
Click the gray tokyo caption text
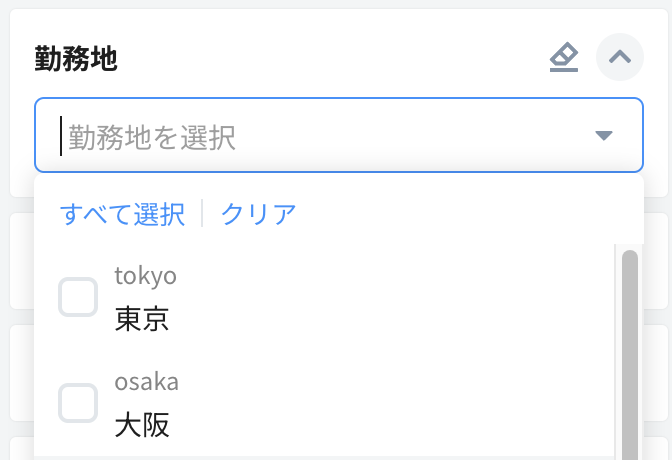(145, 275)
